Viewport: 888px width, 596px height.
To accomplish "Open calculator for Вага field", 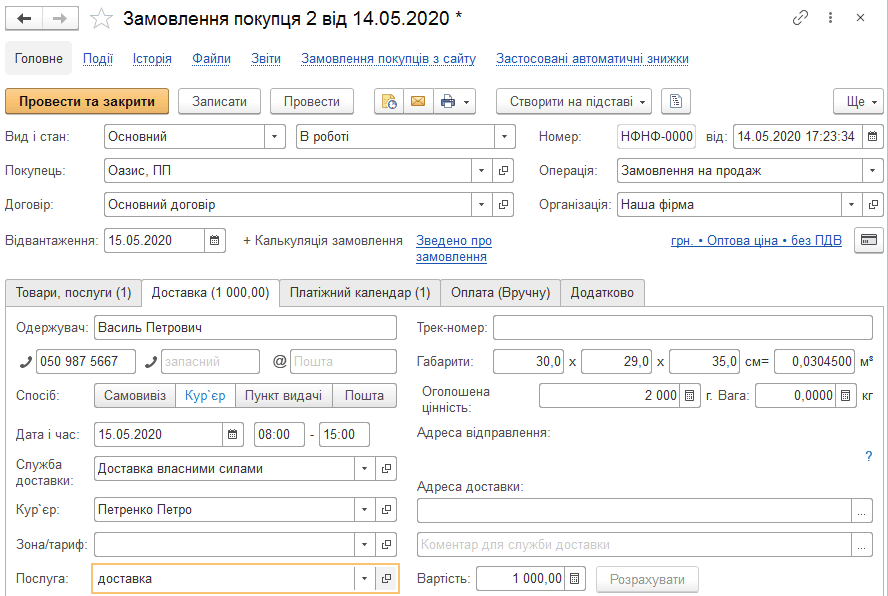I will coord(846,395).
